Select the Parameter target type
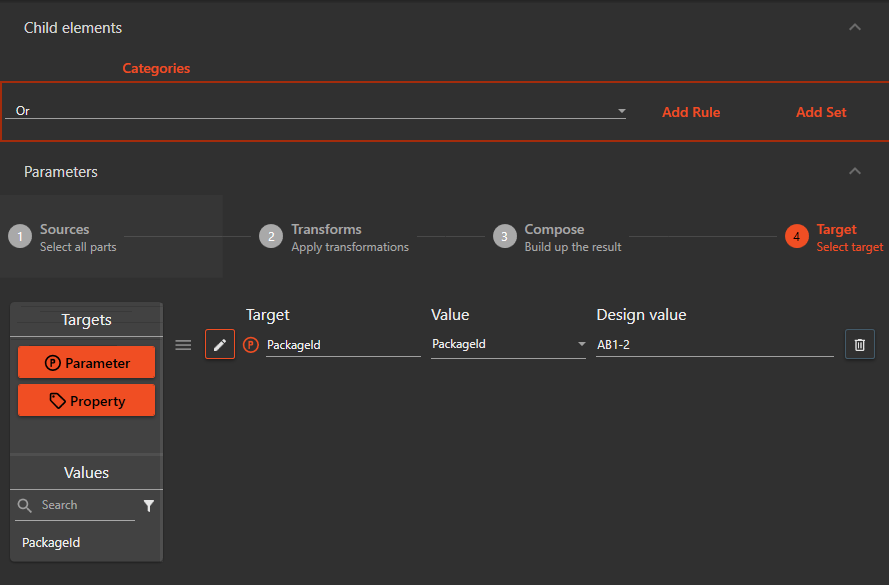889x585 pixels. coord(86,363)
